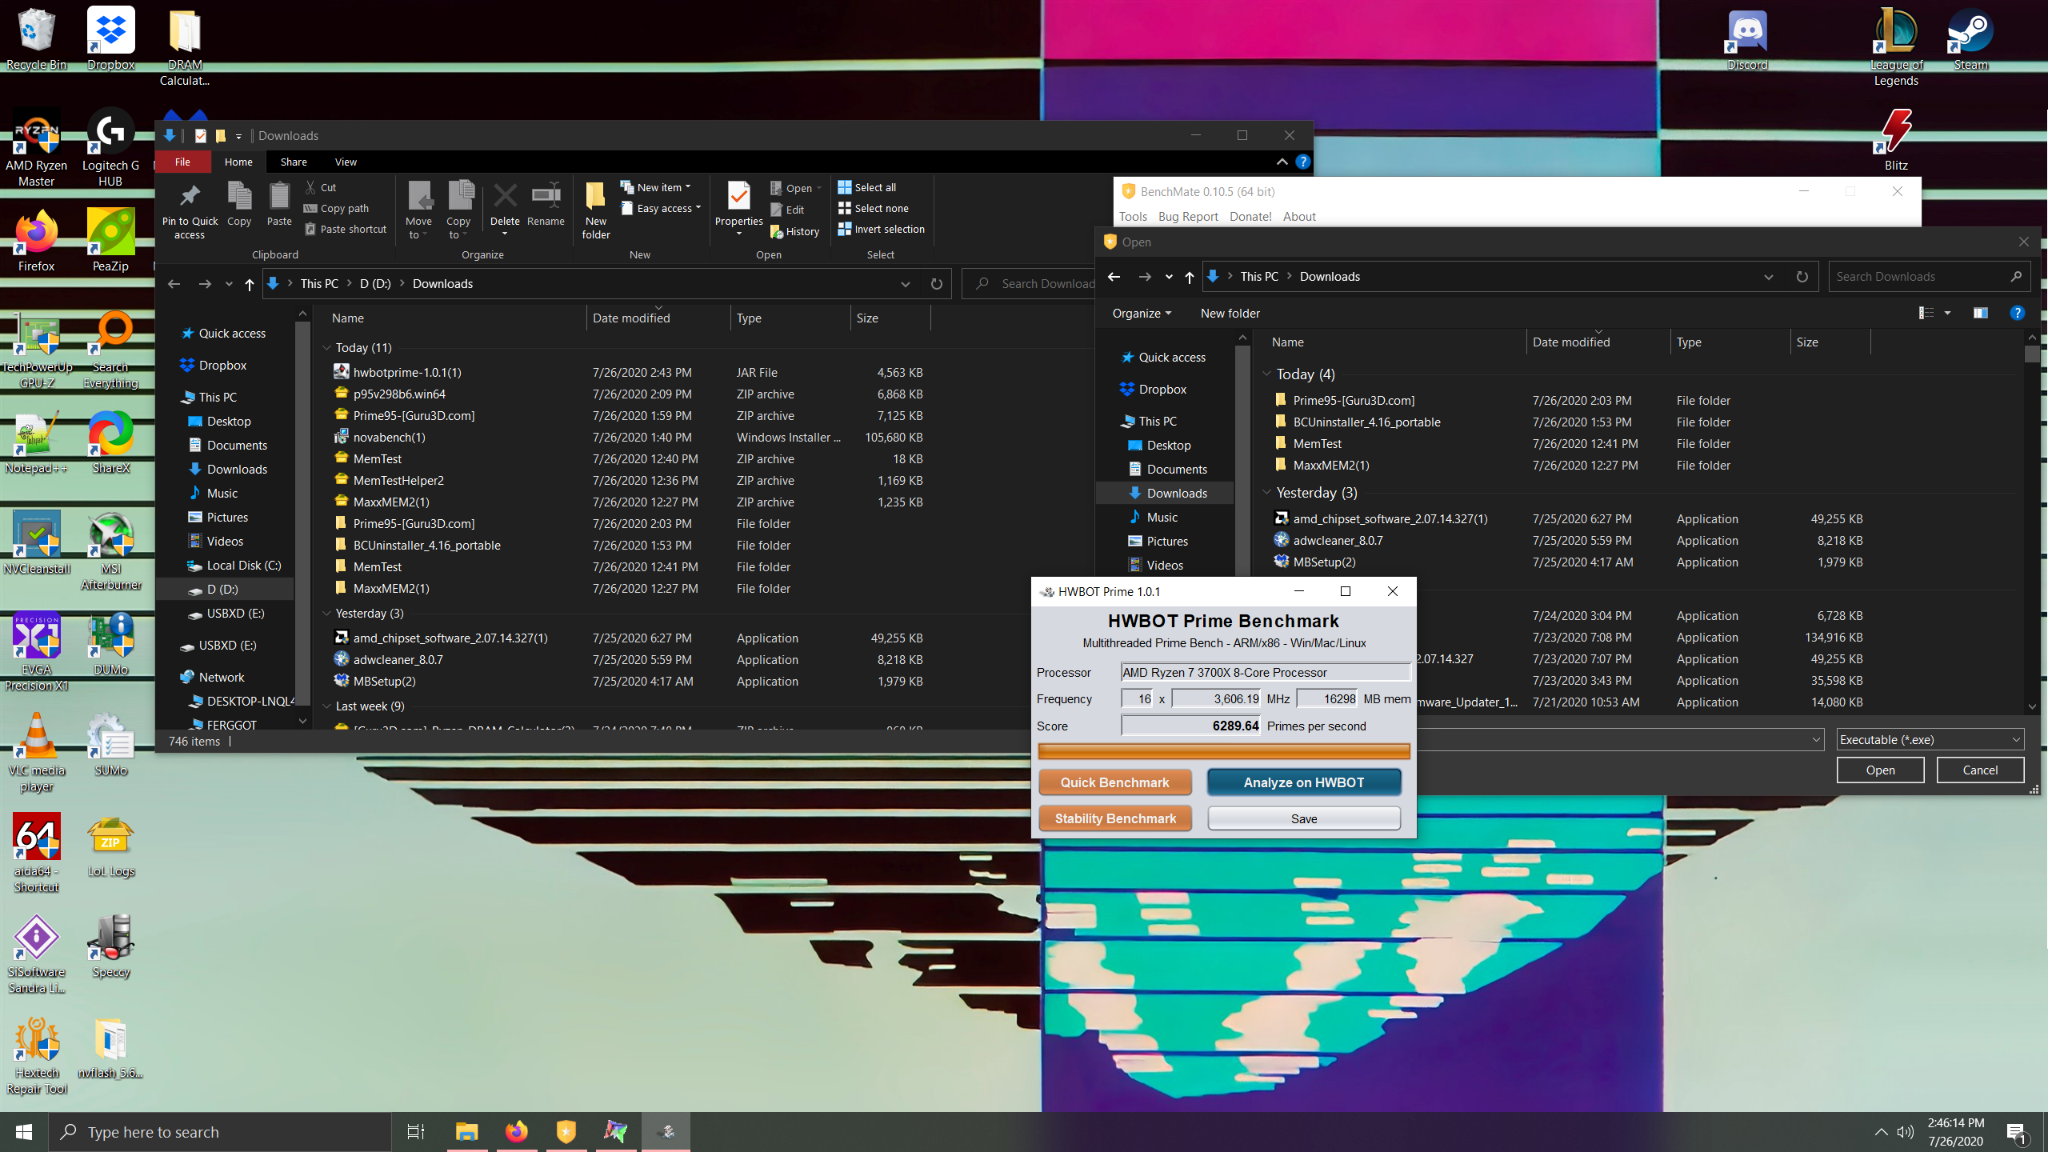Click Windows Start button
Screen dimensions: 2048x1152
pyautogui.click(x=24, y=1132)
